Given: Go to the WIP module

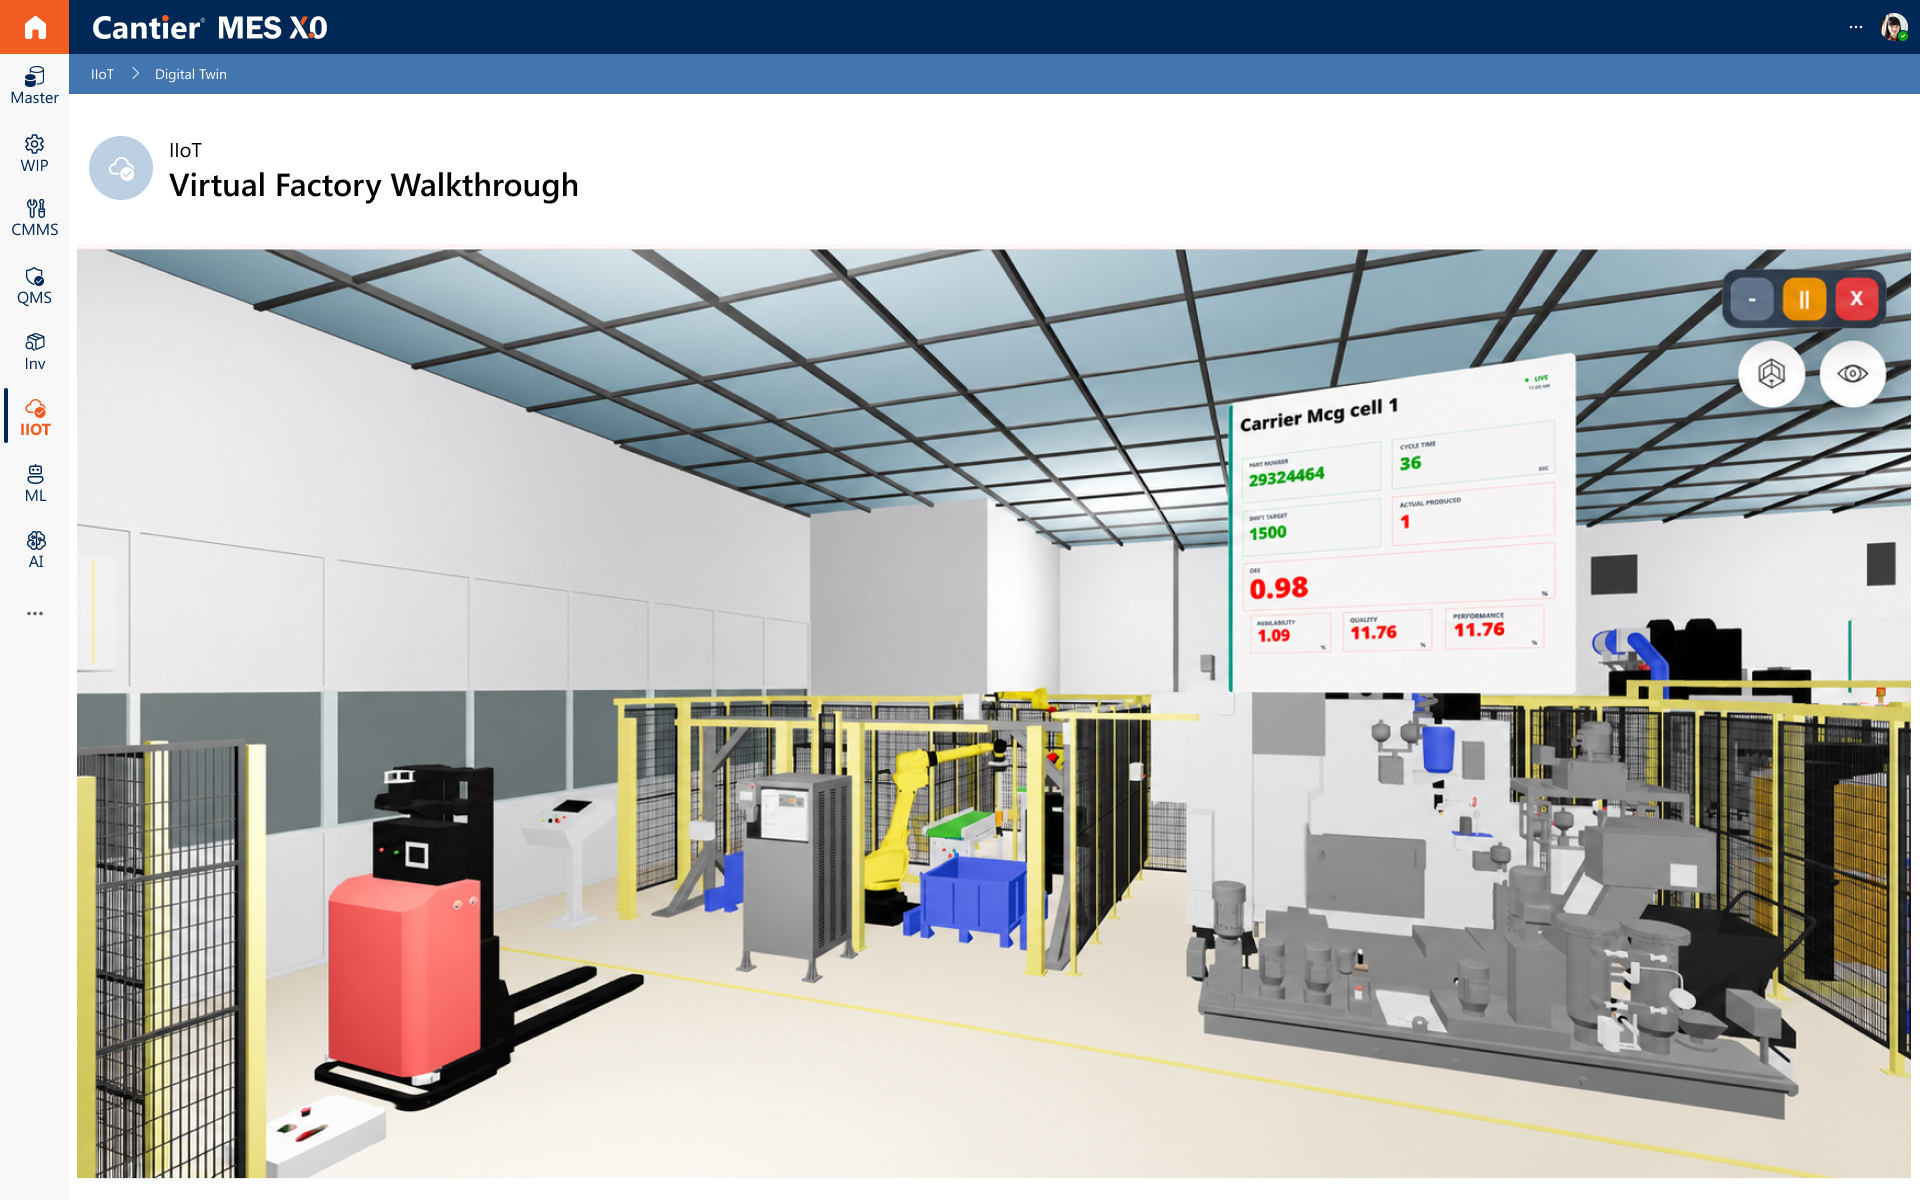Looking at the screenshot, I should tap(34, 154).
